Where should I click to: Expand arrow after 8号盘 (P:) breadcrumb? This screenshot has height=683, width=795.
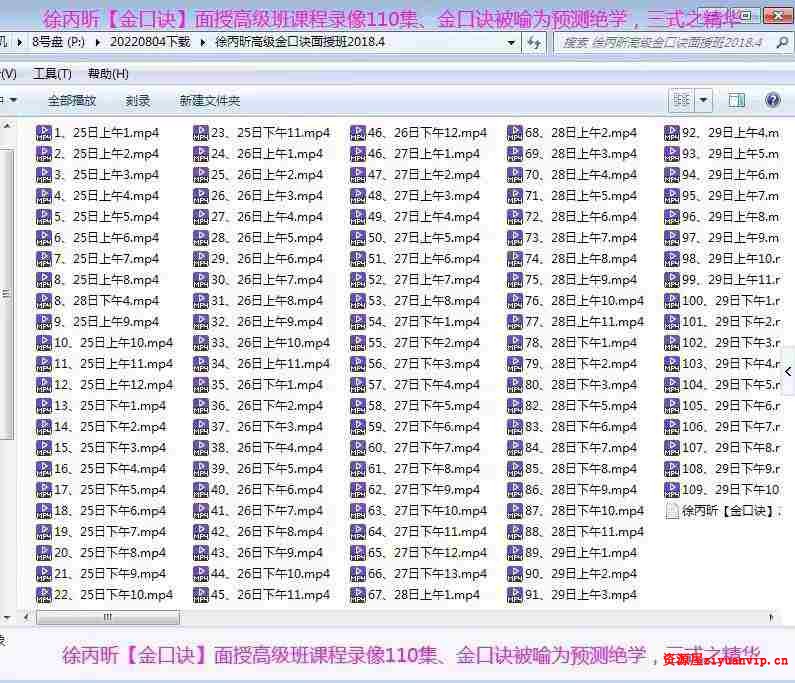click(x=97, y=42)
